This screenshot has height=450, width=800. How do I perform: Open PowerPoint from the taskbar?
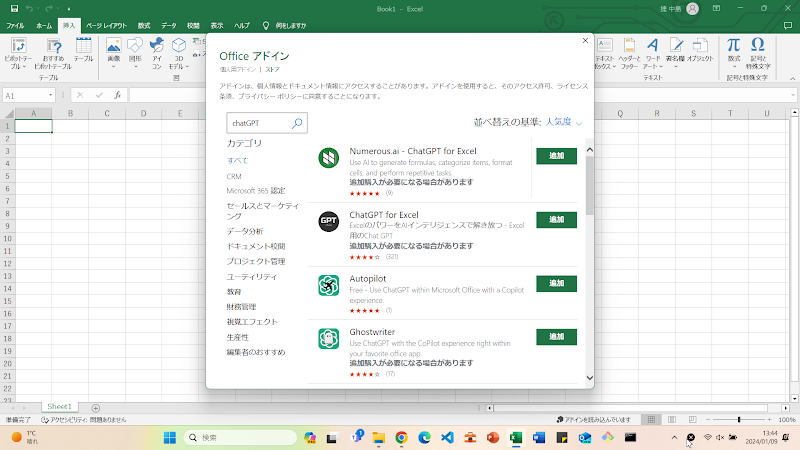point(493,438)
